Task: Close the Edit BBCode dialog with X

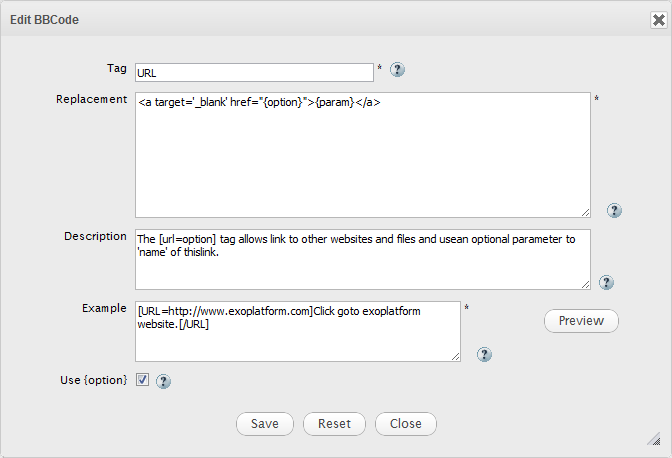Action: tap(656, 19)
